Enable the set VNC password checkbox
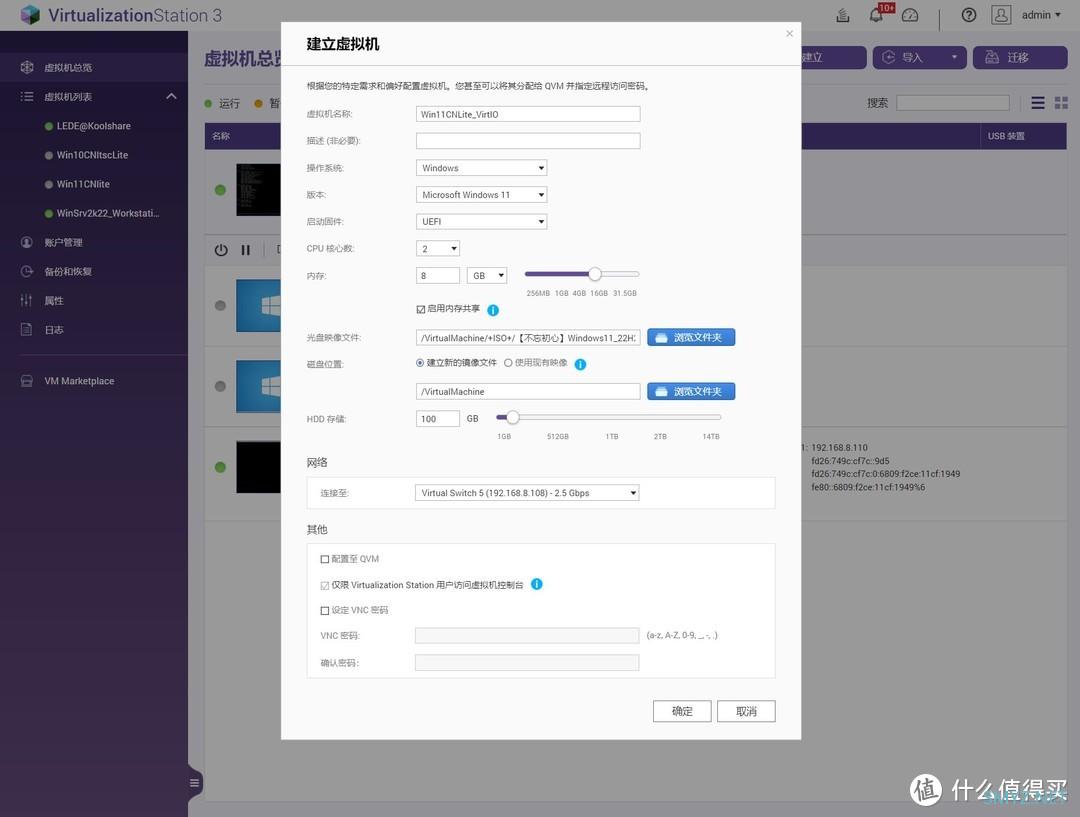This screenshot has height=817, width=1080. point(324,610)
